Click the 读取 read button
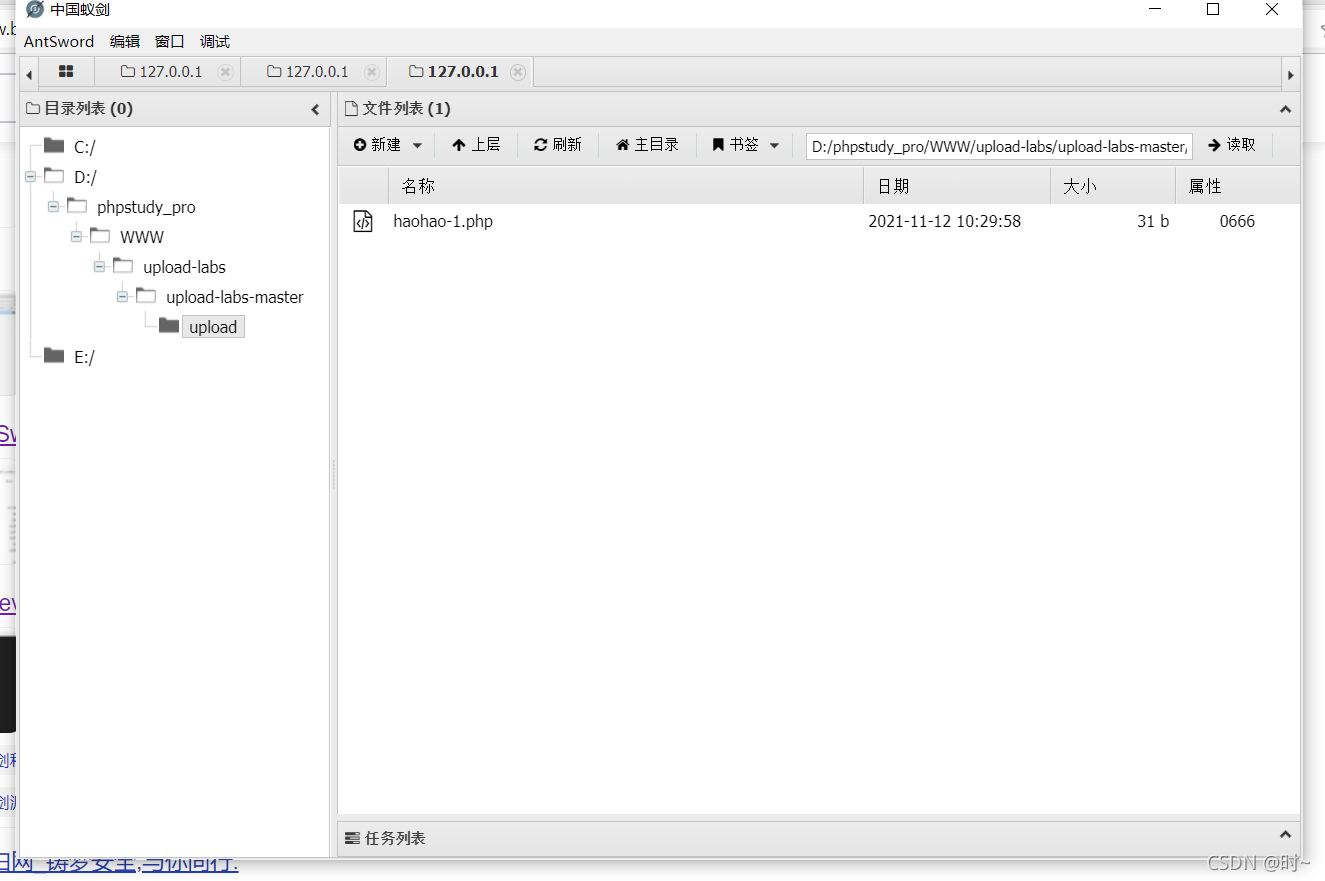This screenshot has width=1325, height=881. tap(1232, 145)
